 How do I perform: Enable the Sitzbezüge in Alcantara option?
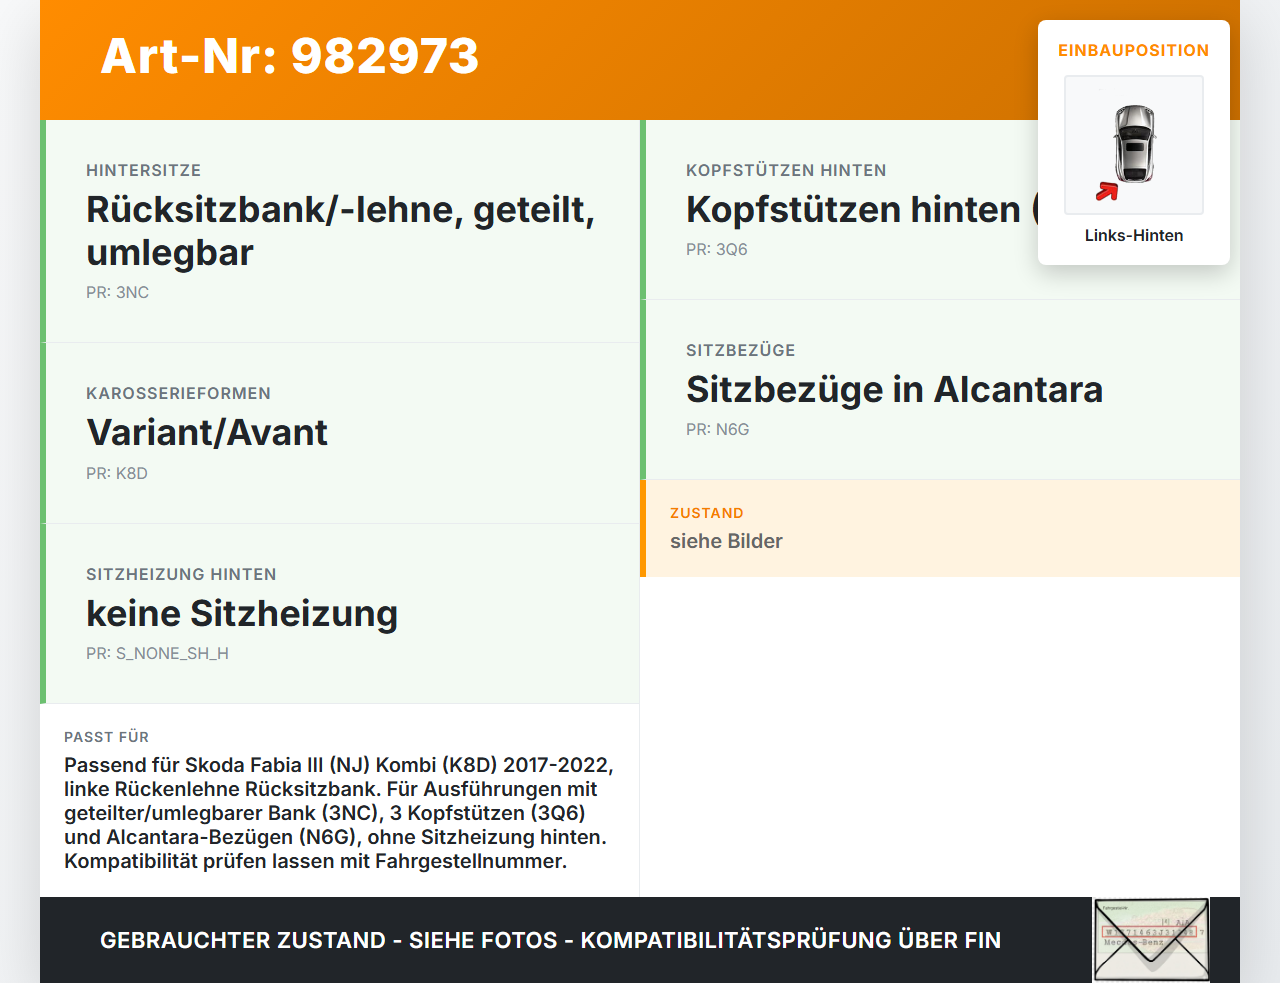(894, 390)
